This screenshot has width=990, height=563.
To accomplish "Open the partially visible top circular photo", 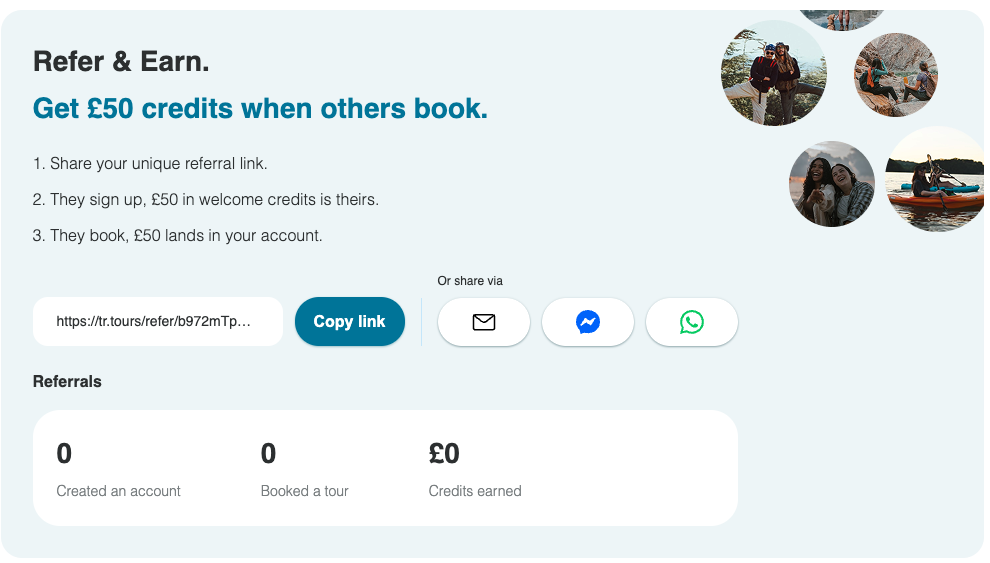I will 842,20.
